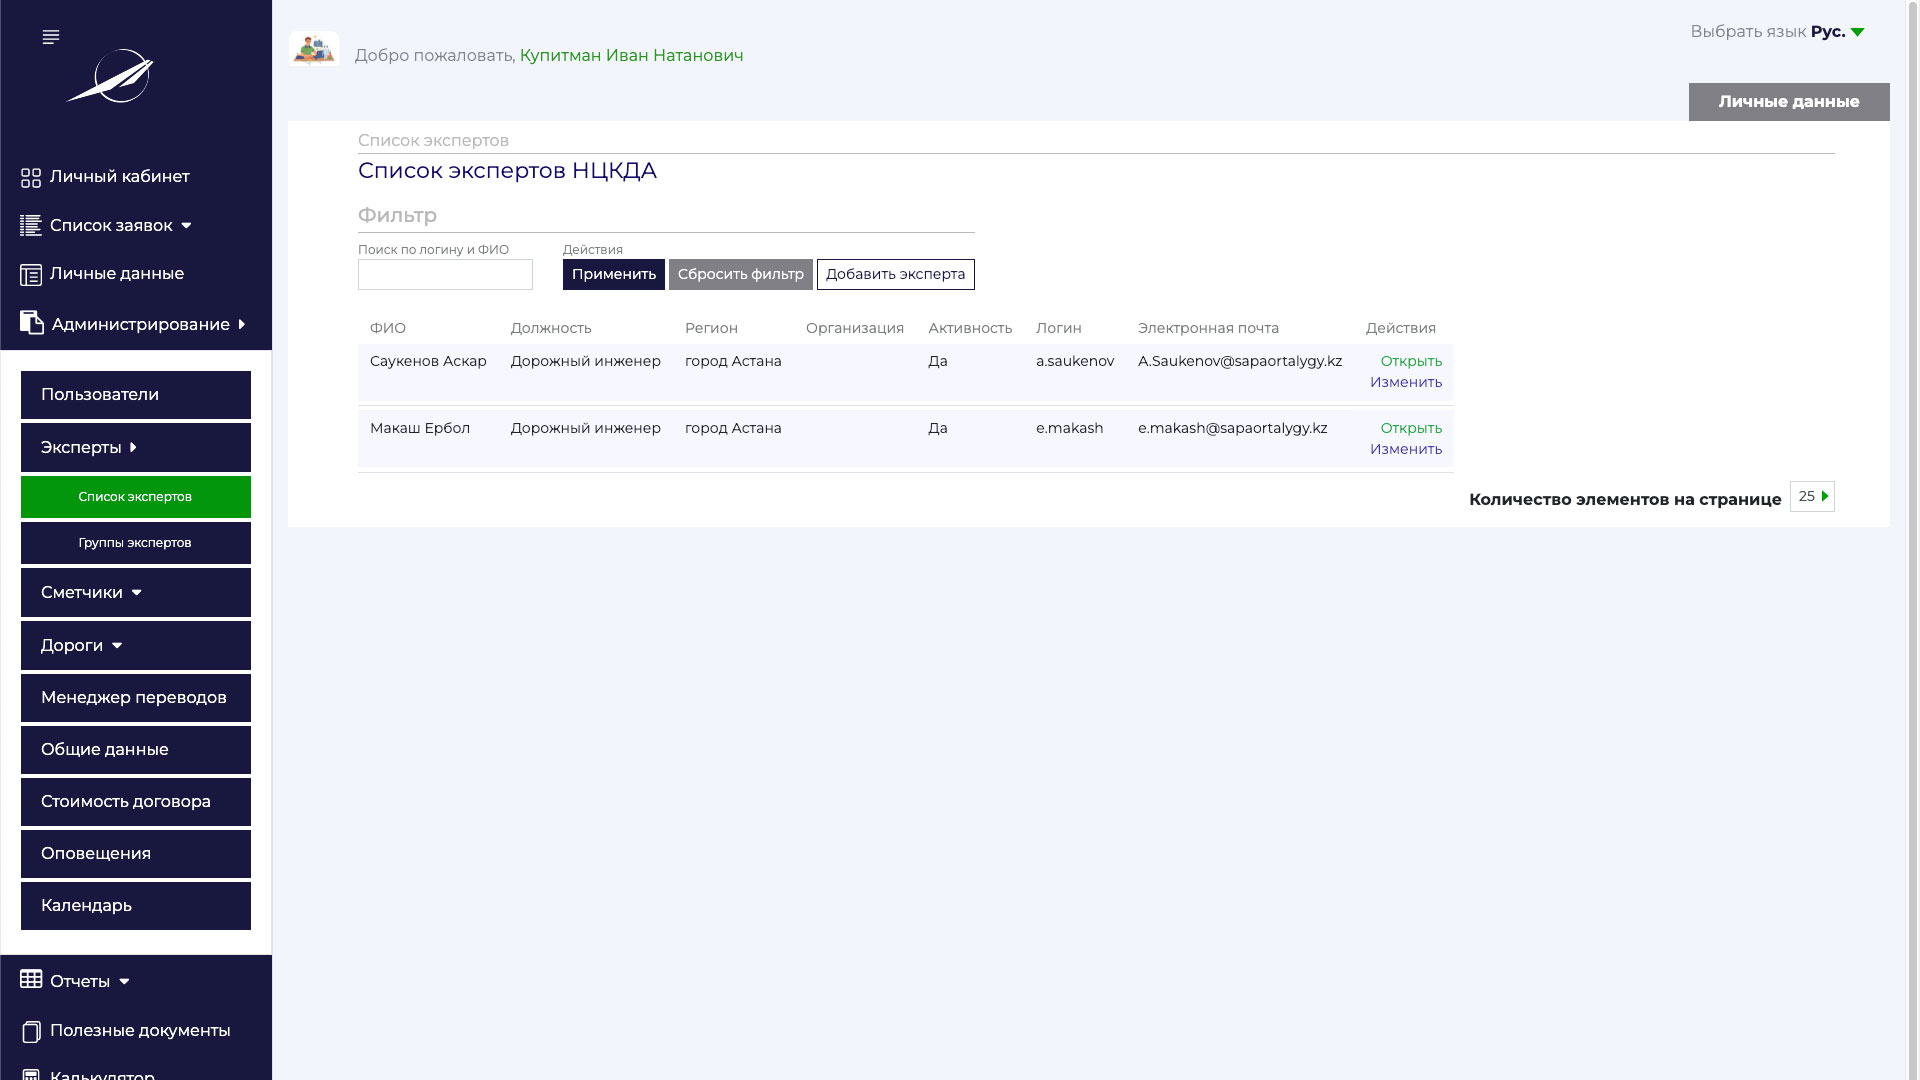Click the Личный кабинет grid icon
Image resolution: width=1920 pixels, height=1080 pixels.
(31, 178)
